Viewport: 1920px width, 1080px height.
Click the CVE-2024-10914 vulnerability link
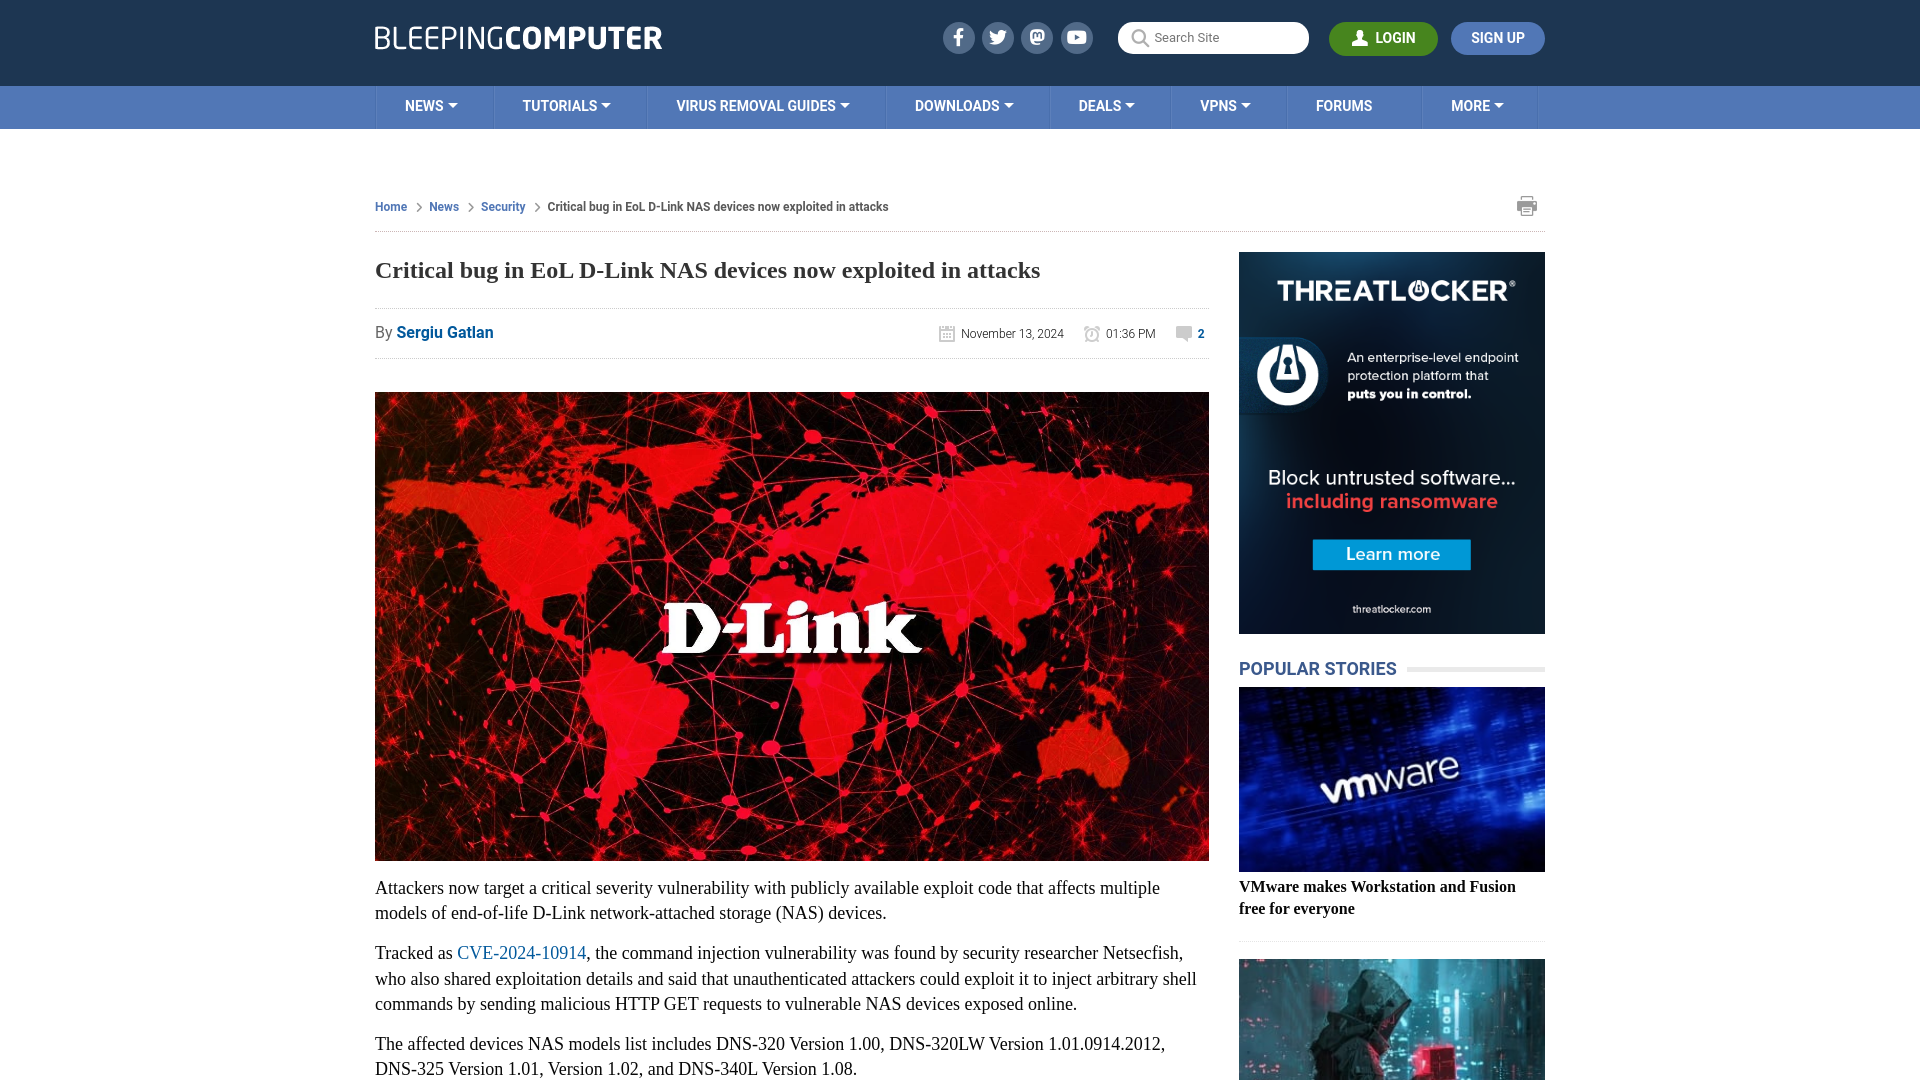[521, 952]
